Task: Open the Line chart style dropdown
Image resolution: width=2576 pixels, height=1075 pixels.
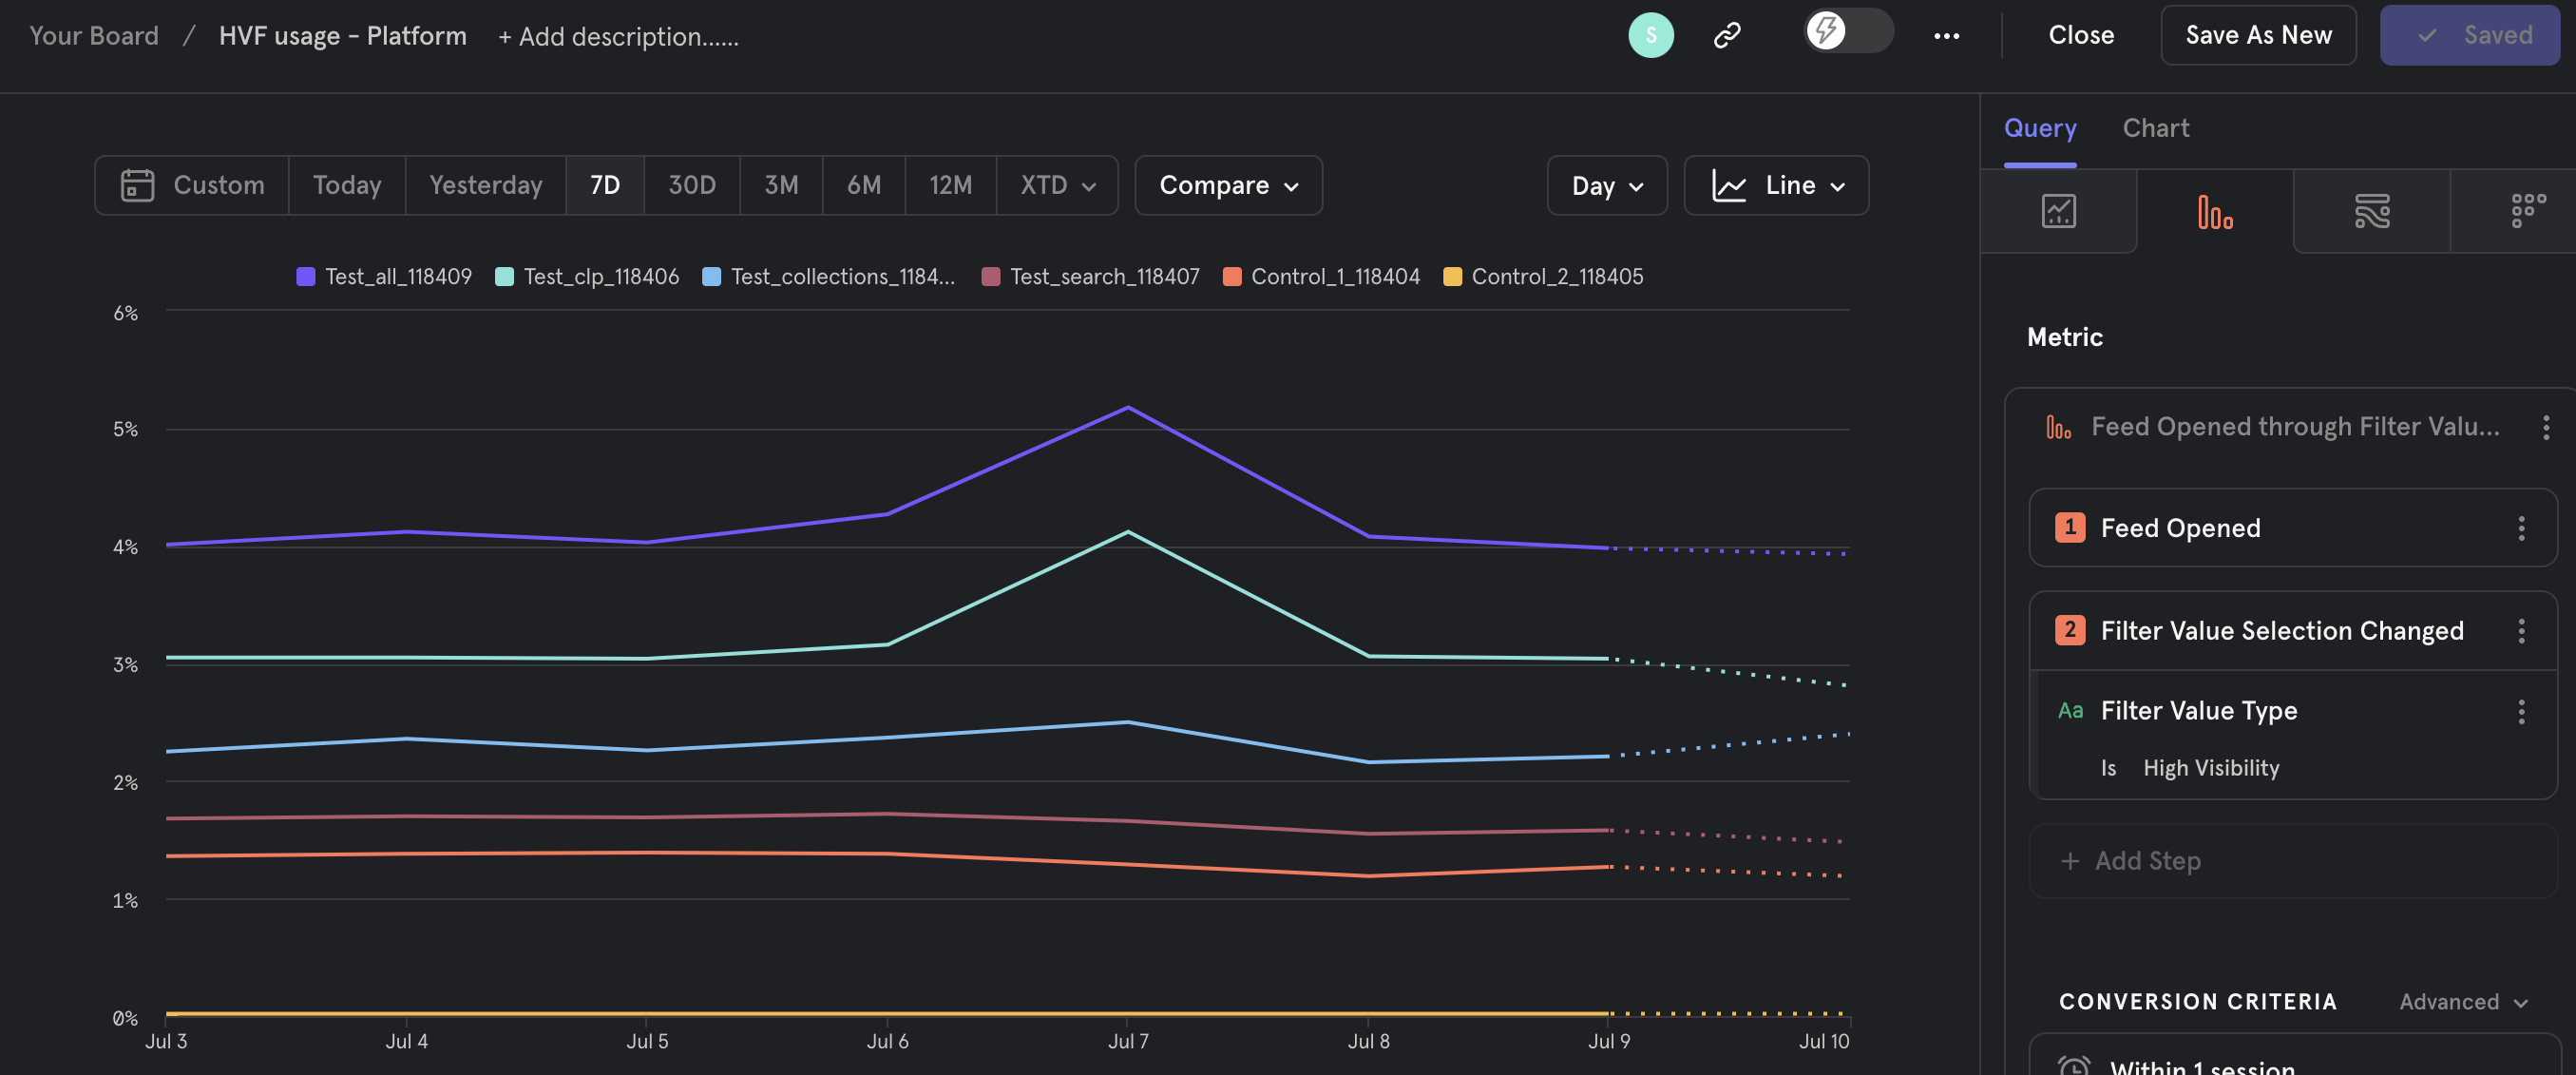Action: click(1777, 185)
